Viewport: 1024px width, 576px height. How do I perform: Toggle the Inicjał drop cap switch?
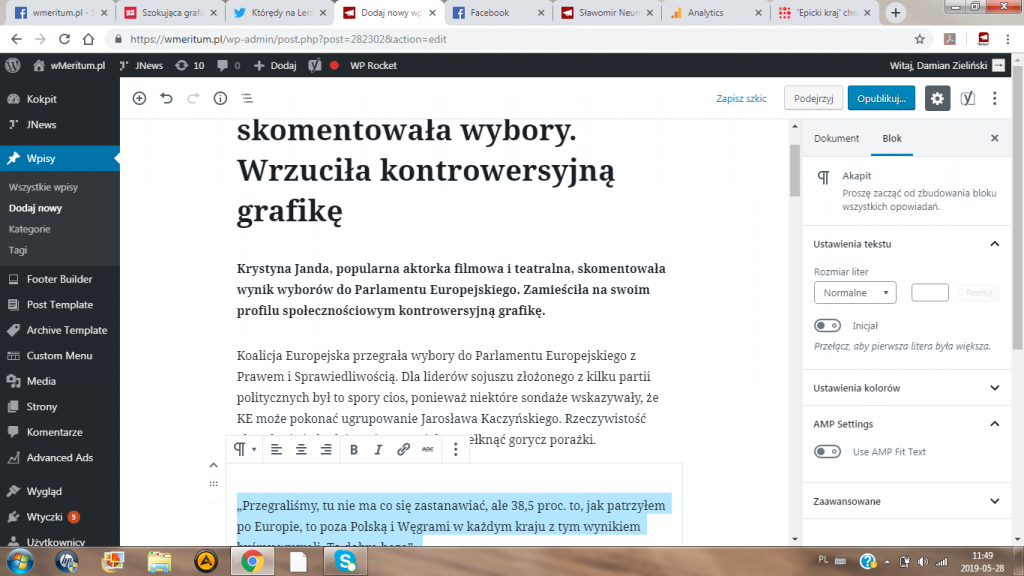[x=828, y=326]
